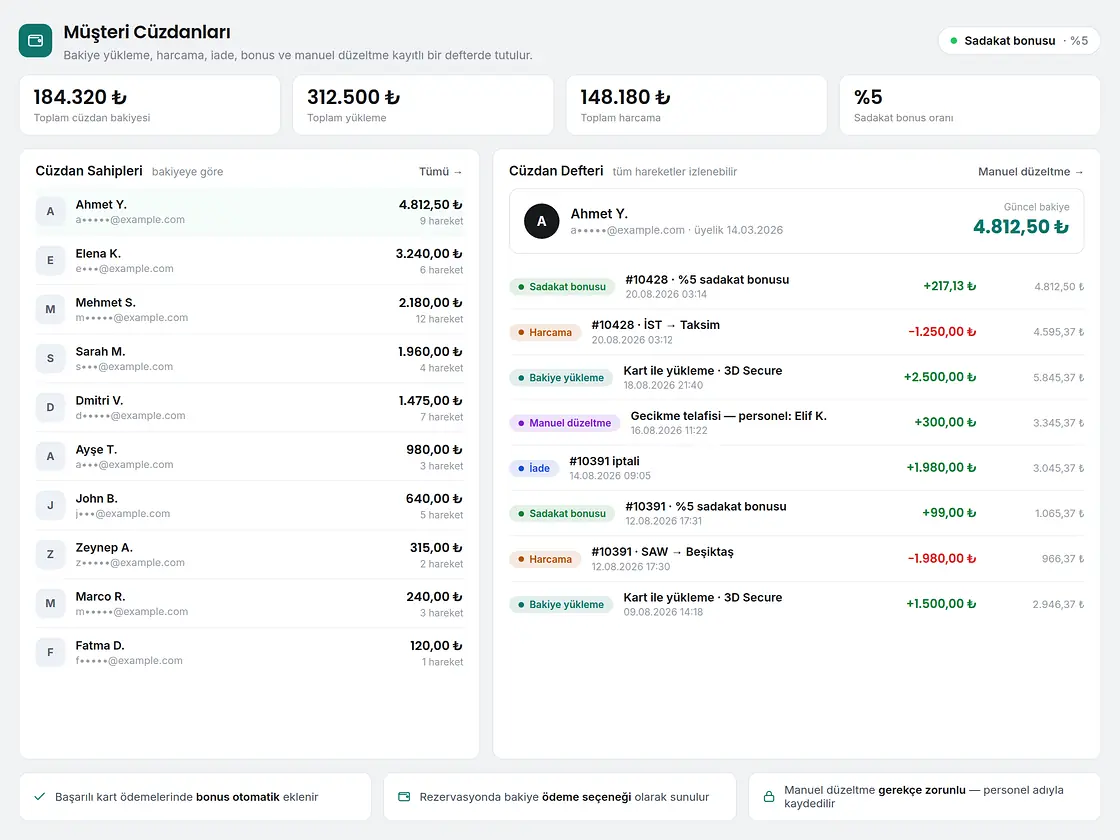Click Sadakat bonusu tag on #10428 bonus row
Image resolution: width=1120 pixels, height=840 pixels.
click(561, 286)
